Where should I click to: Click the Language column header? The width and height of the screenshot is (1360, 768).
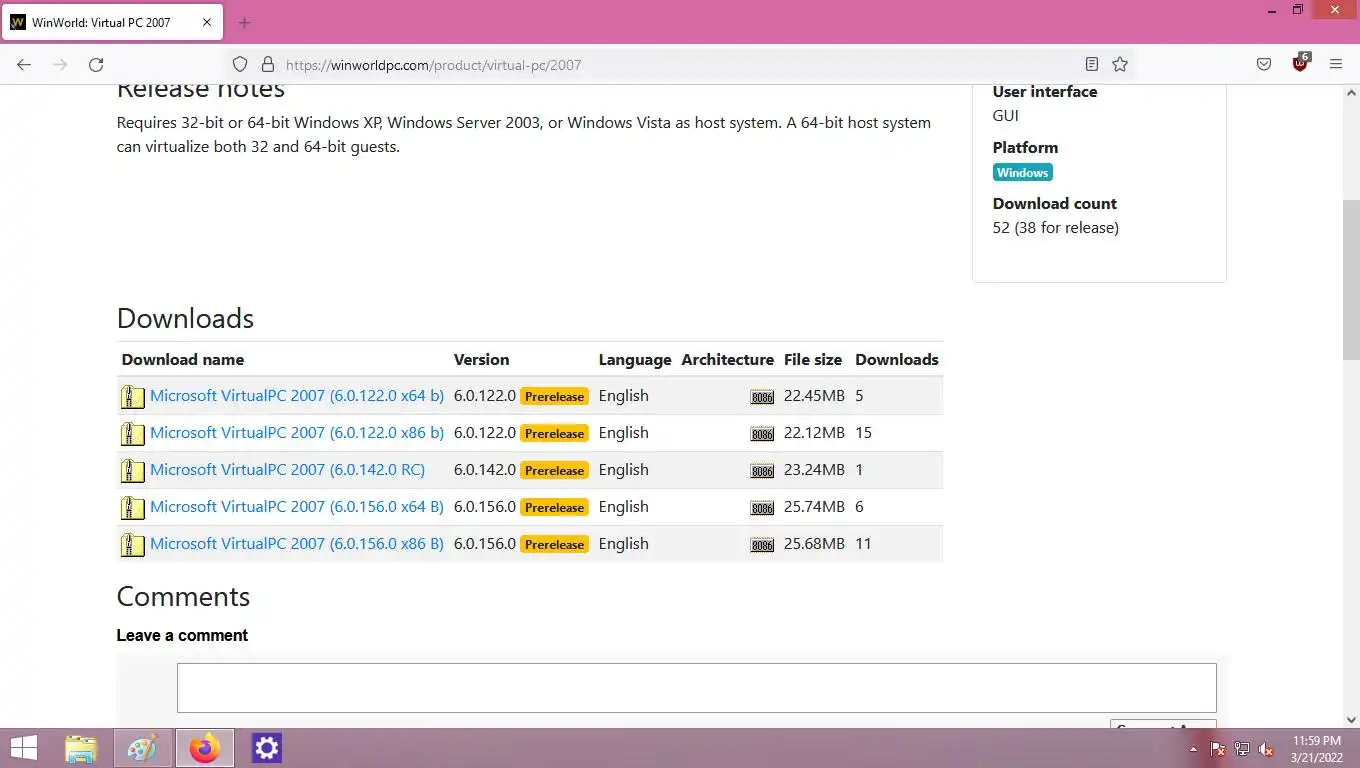coord(635,359)
